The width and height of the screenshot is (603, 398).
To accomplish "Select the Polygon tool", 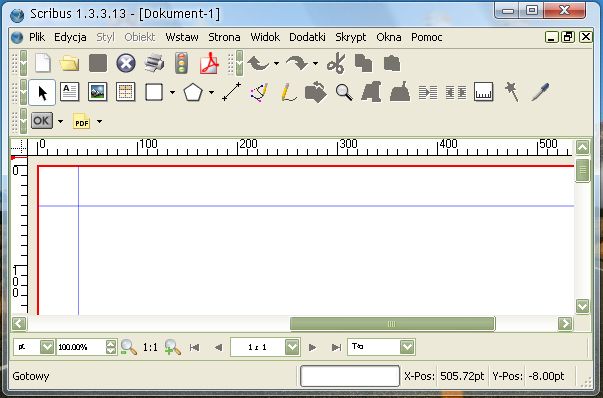I will [193, 92].
